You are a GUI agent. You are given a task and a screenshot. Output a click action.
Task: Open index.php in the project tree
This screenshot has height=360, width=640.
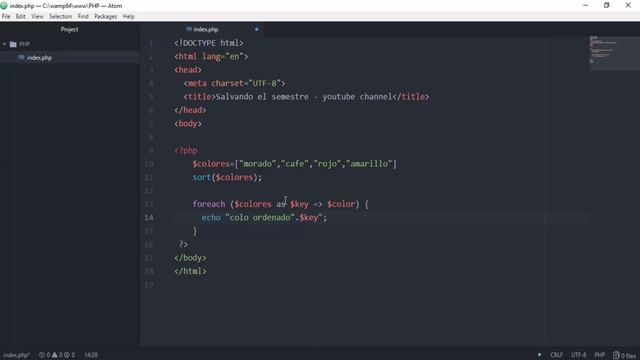(x=39, y=58)
